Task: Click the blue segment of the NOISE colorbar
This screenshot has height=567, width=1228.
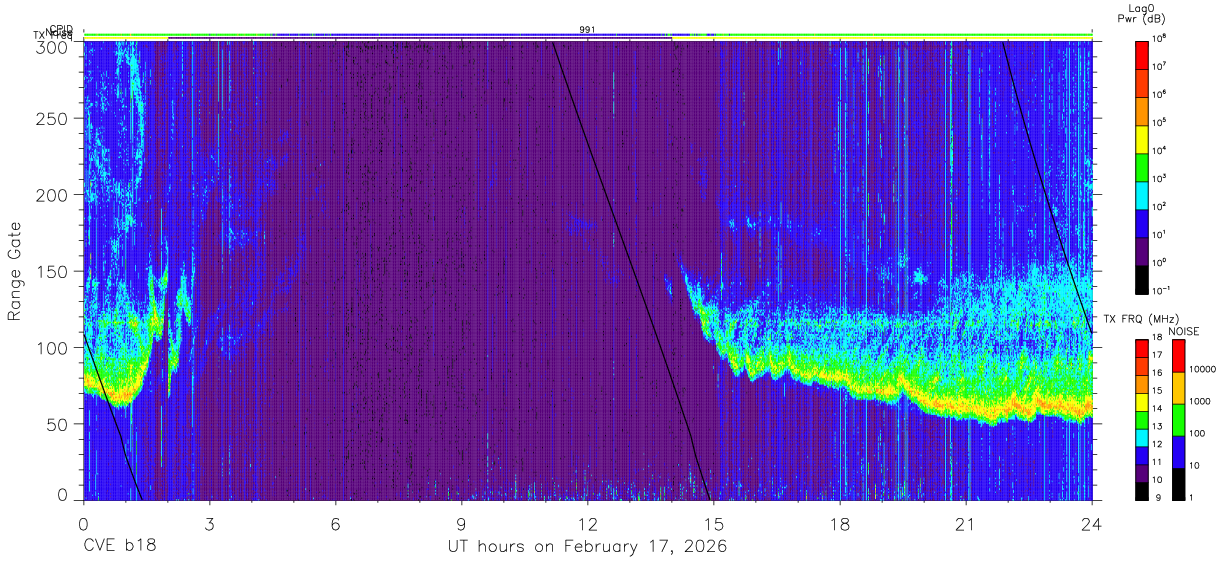Action: 1177,452
